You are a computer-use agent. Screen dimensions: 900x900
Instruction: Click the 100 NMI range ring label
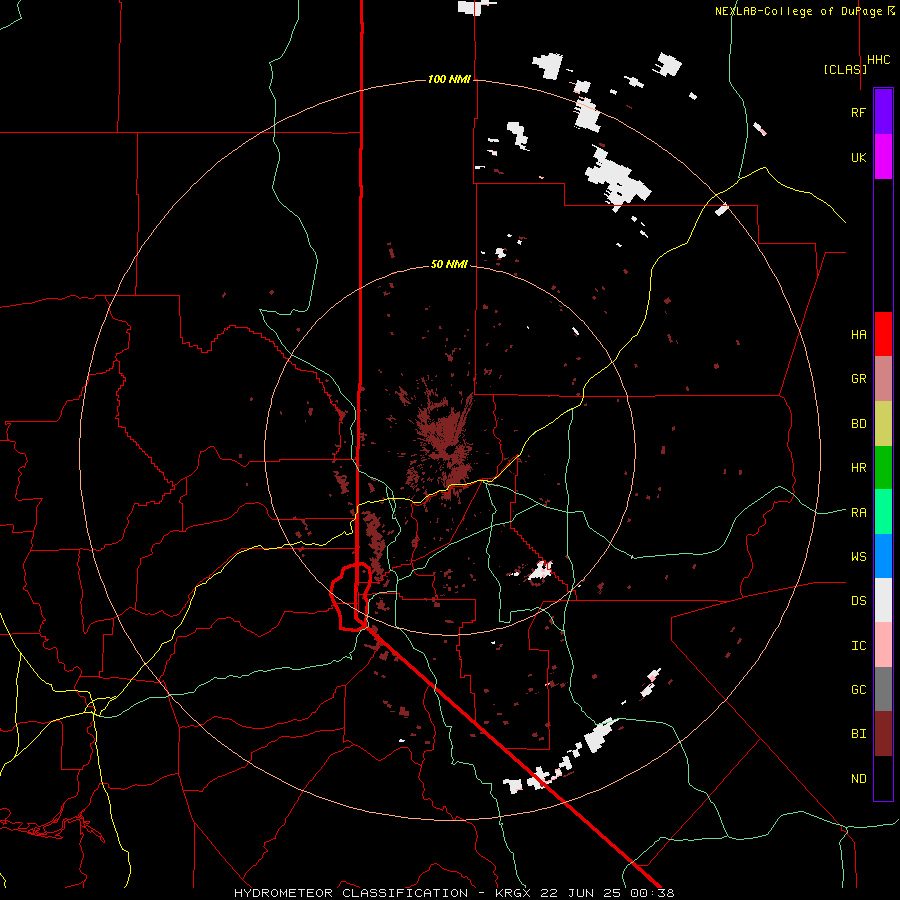(449, 79)
